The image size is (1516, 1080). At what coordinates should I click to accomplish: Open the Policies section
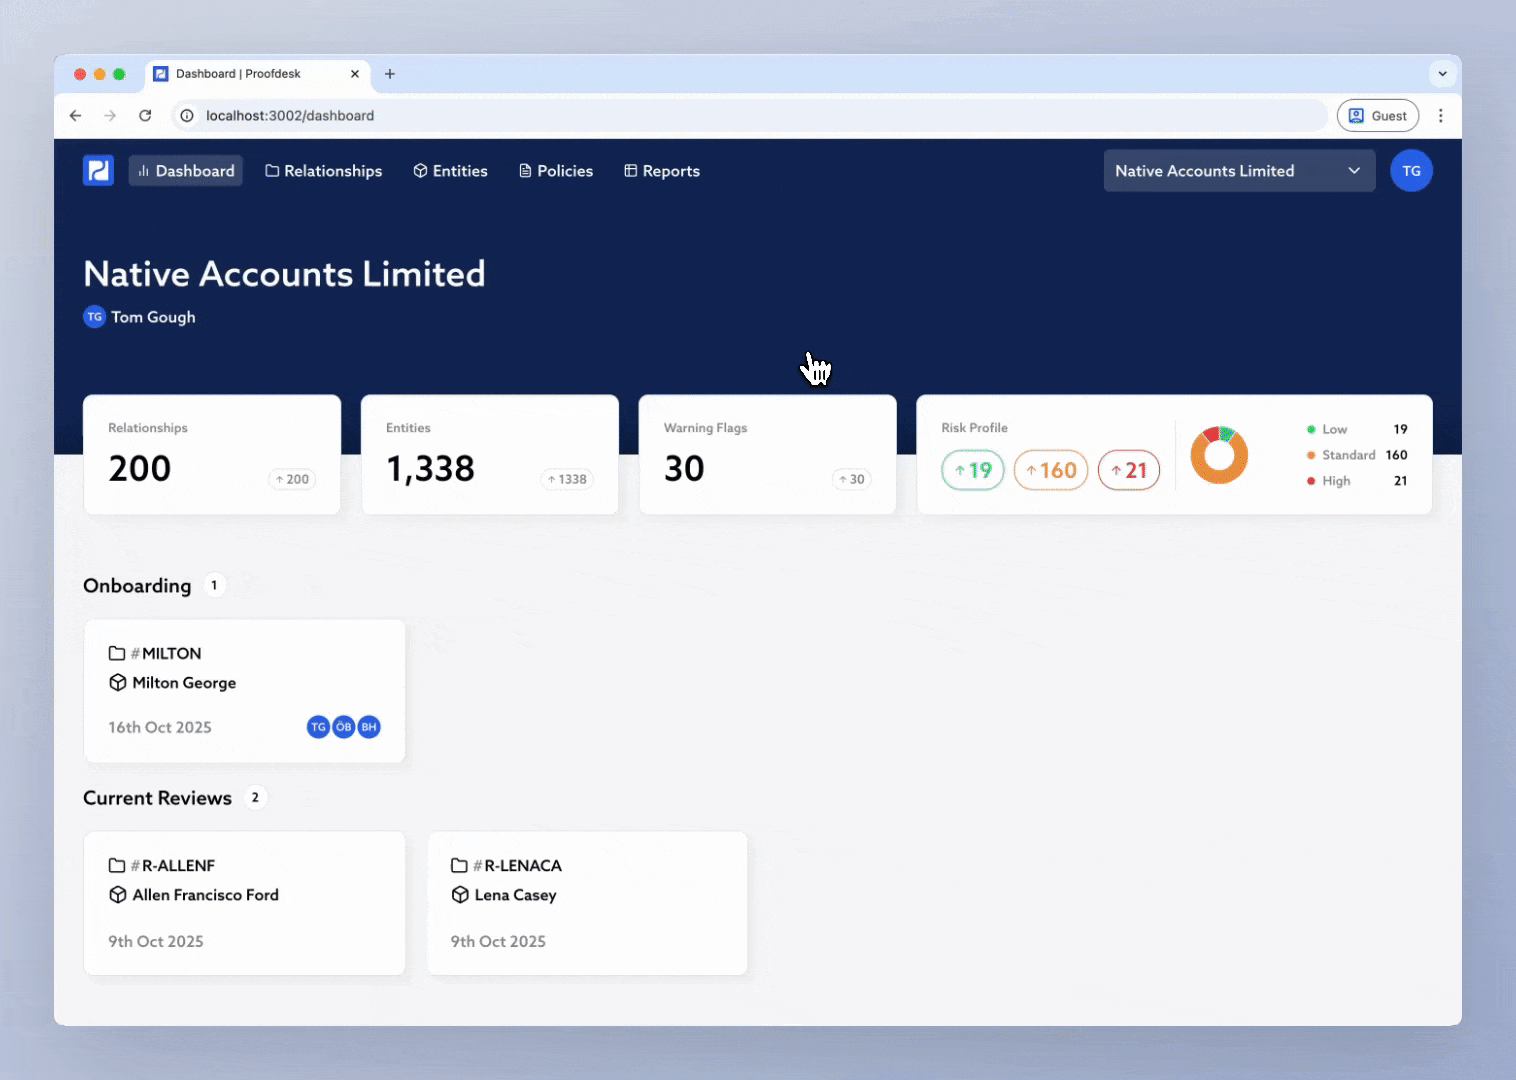point(555,171)
